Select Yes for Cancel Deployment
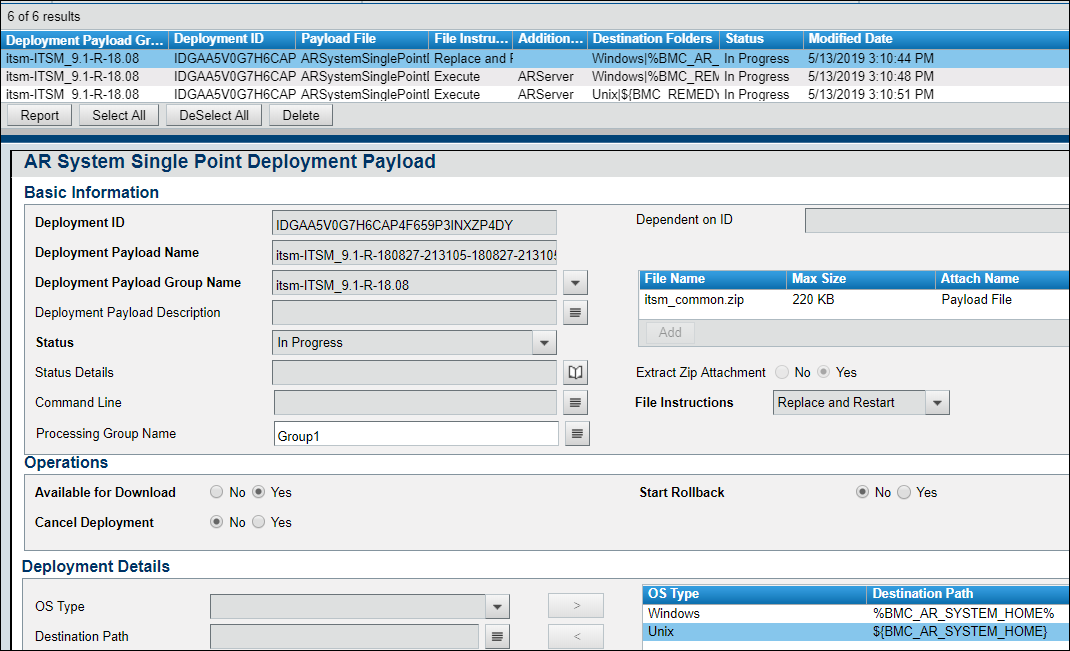 (259, 522)
